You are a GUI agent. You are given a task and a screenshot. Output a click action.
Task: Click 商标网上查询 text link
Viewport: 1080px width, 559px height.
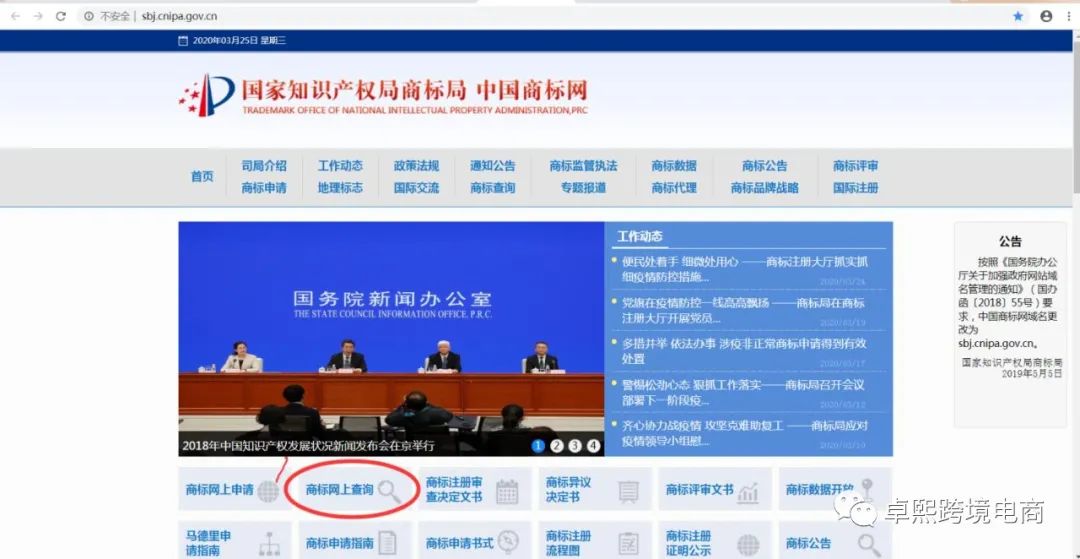point(340,490)
